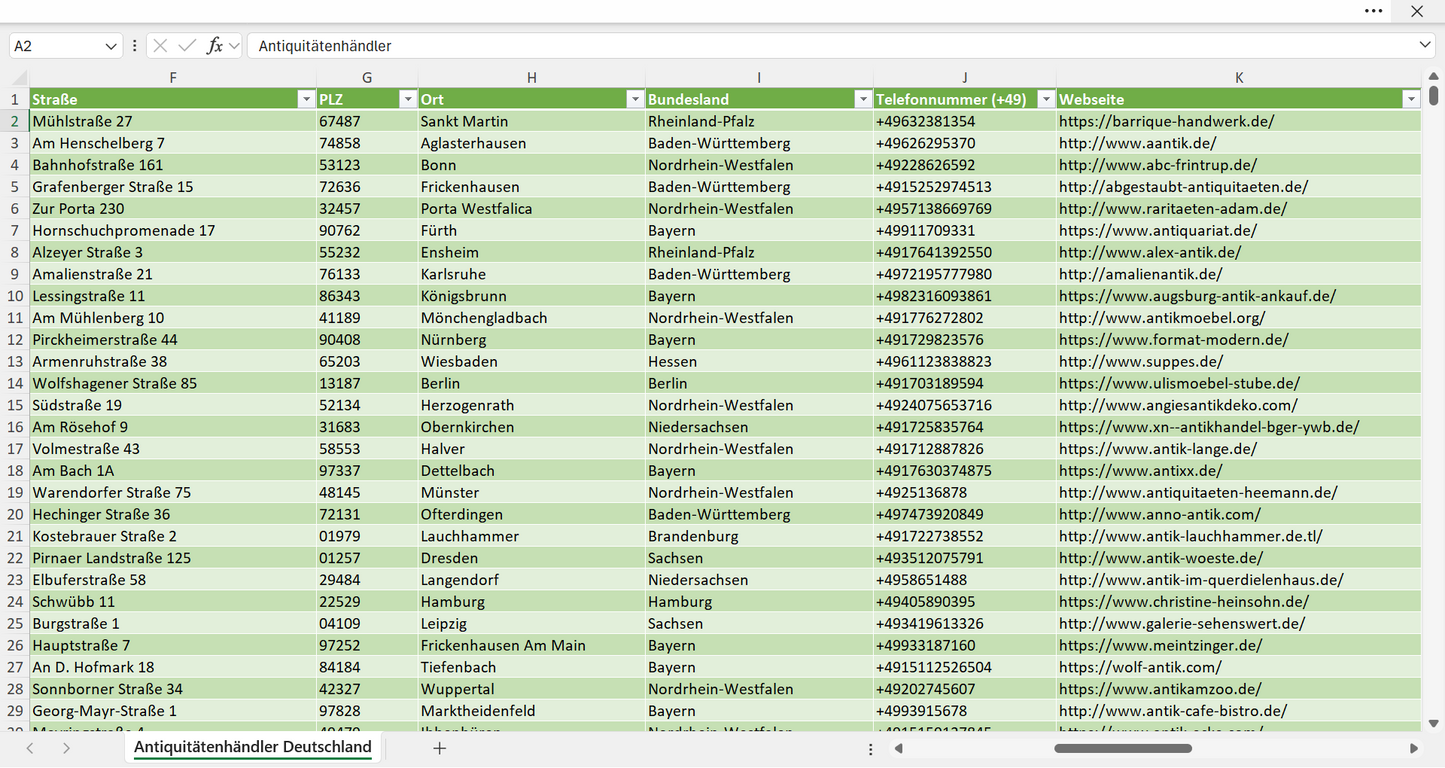The height and width of the screenshot is (768, 1445).
Task: Click the horizontal scrollbar thumb
Action: coord(1123,748)
